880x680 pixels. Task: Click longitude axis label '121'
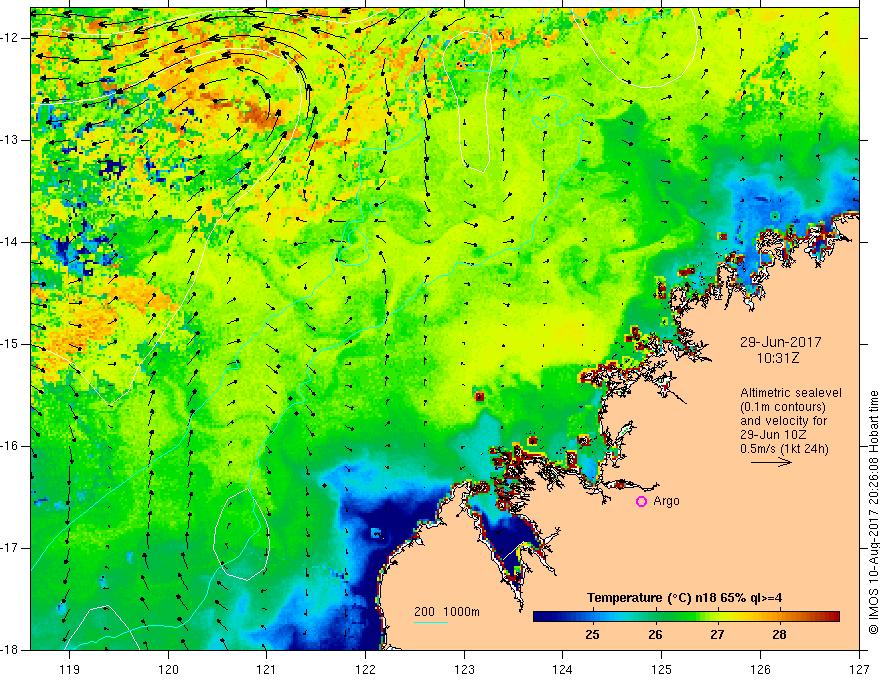pos(267,669)
